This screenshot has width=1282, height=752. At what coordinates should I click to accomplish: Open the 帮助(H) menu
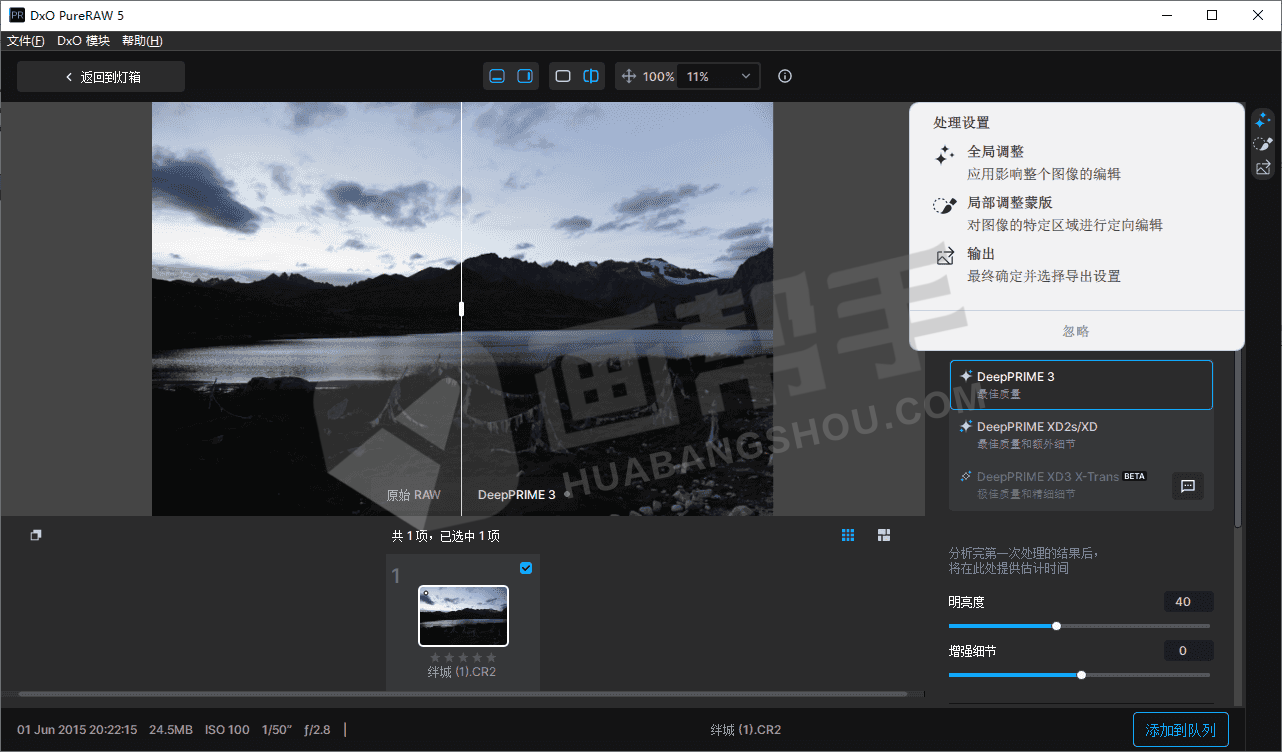pos(142,41)
